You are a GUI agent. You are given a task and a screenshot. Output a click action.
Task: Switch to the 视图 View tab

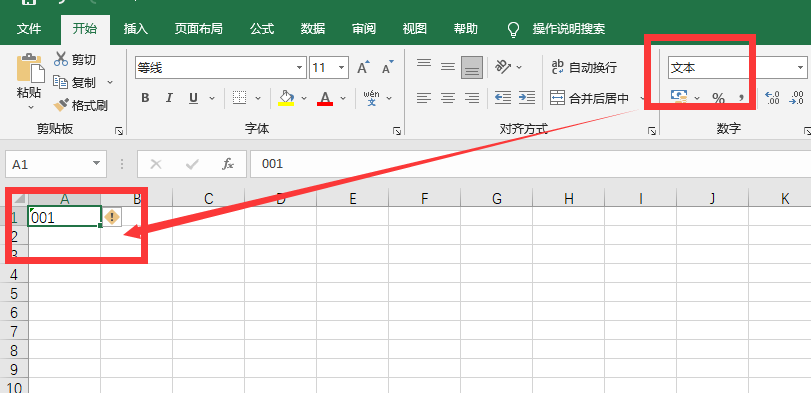pyautogui.click(x=414, y=28)
